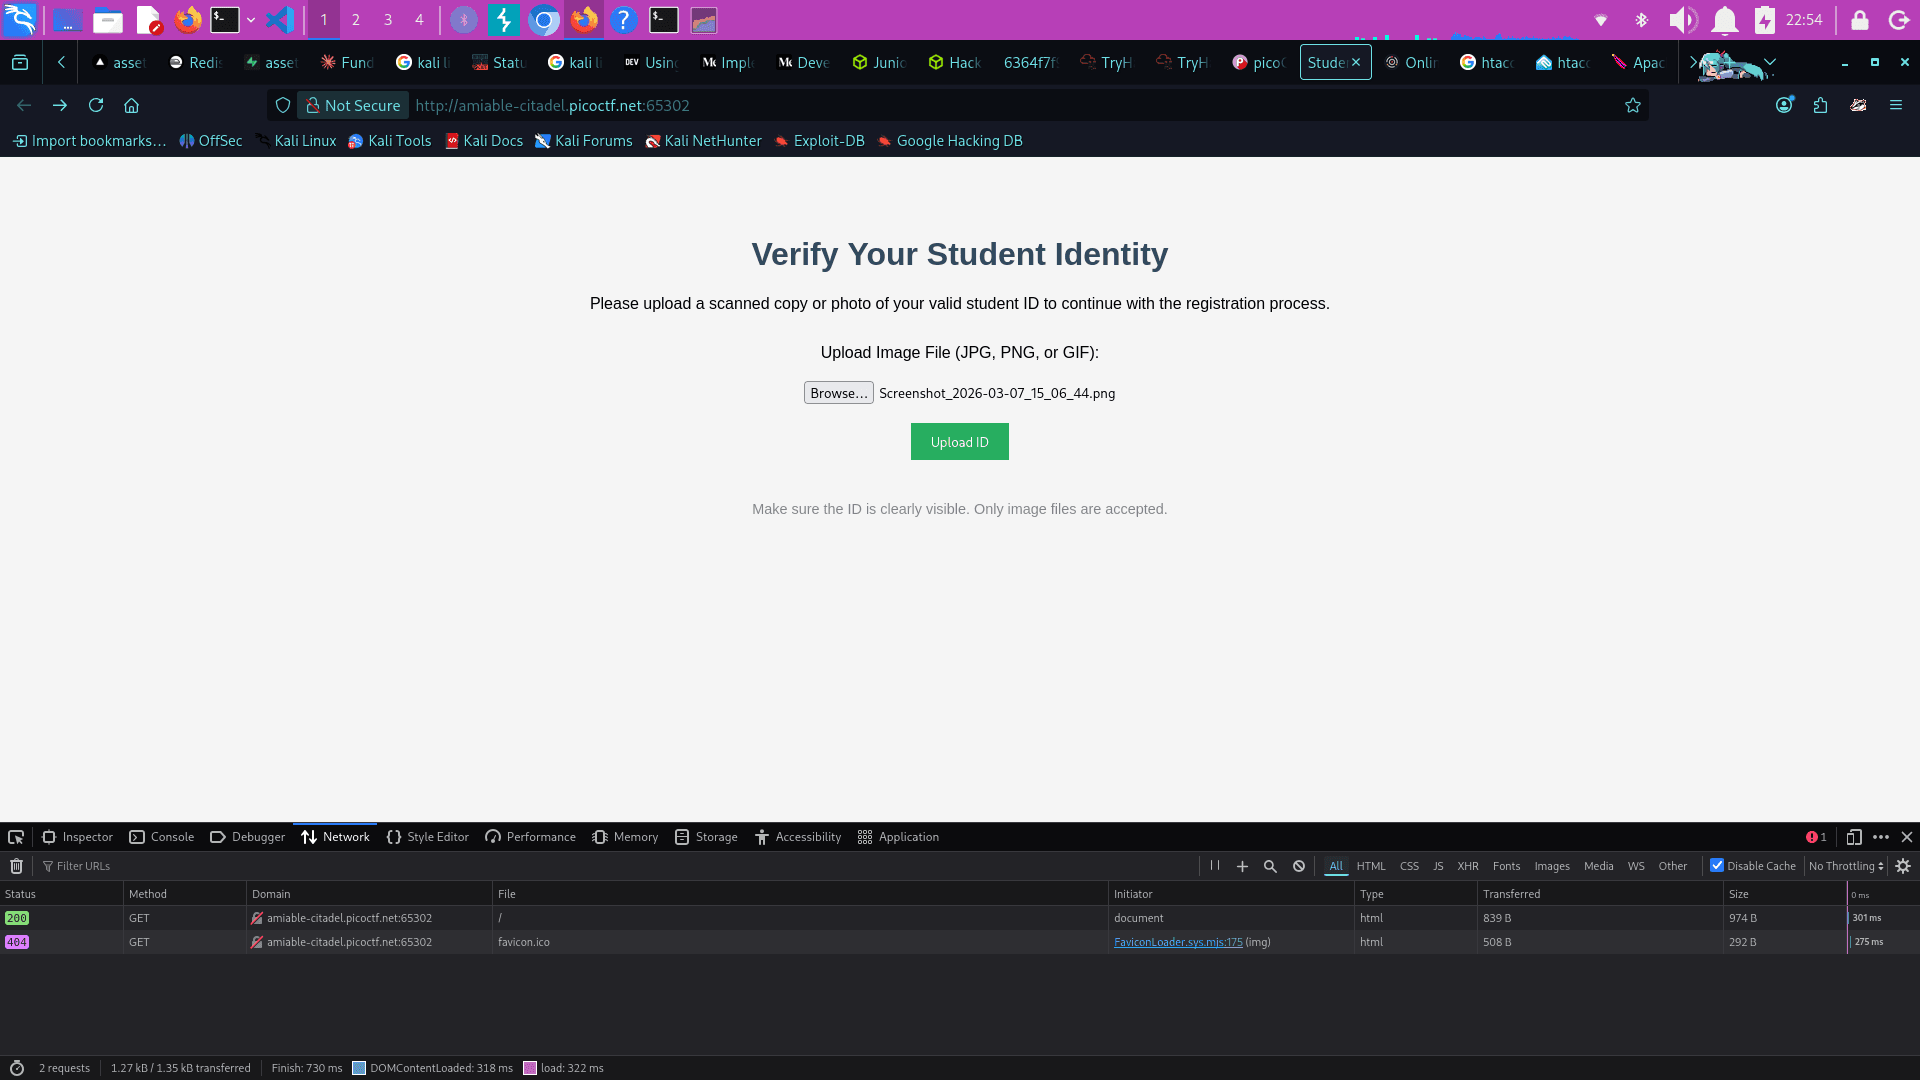
Task: Activate the devtools element picker icon
Action: (x=16, y=837)
